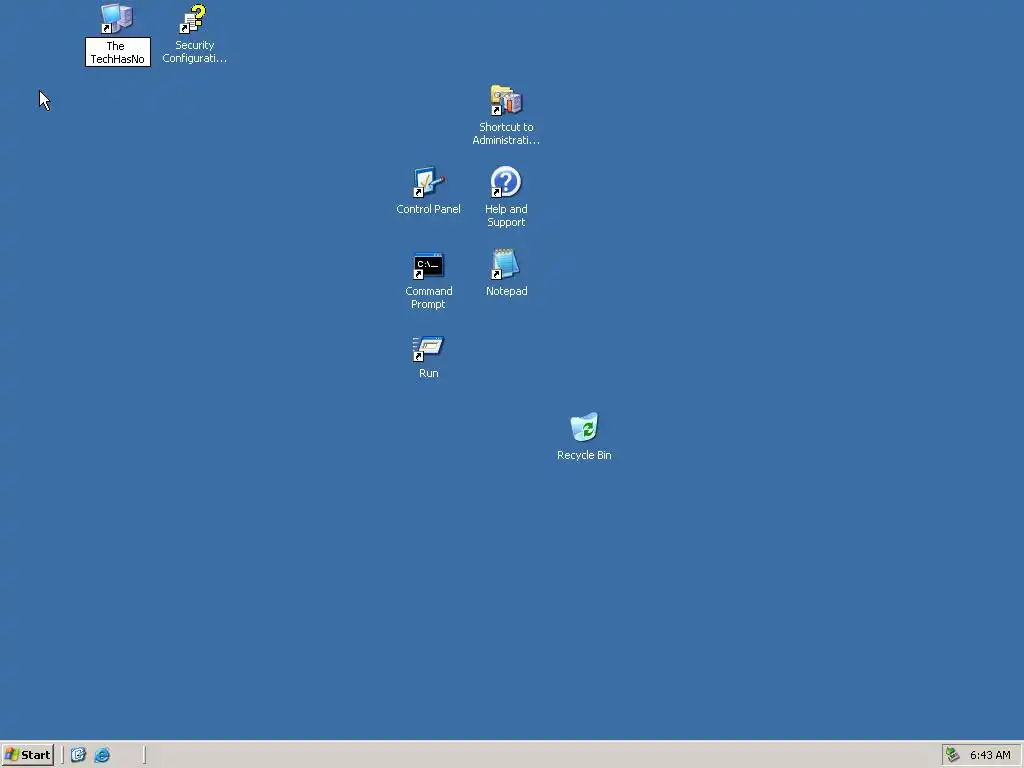Select the Run shortcut icon
This screenshot has width=1024, height=768.
pyautogui.click(x=428, y=347)
